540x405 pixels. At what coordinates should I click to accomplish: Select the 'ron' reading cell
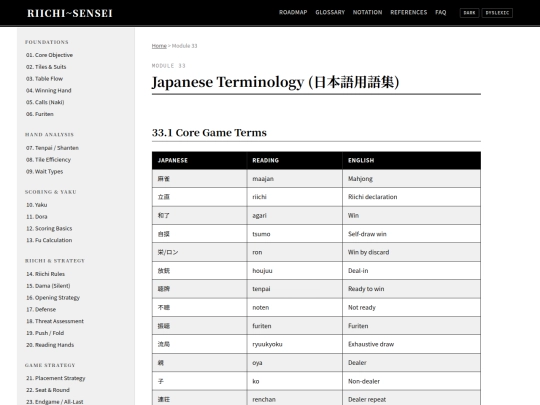[x=295, y=252]
